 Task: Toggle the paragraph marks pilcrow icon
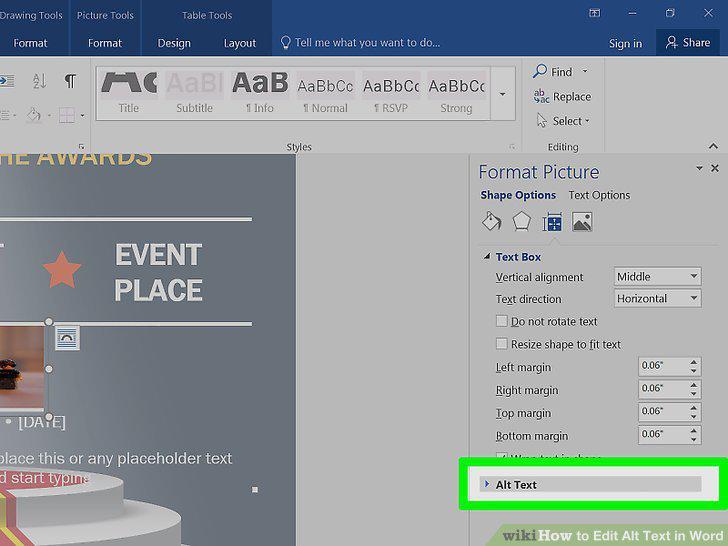[x=70, y=81]
